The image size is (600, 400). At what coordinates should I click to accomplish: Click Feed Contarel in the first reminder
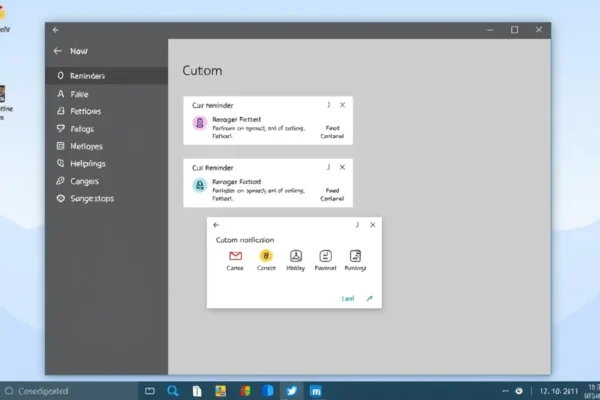332,132
